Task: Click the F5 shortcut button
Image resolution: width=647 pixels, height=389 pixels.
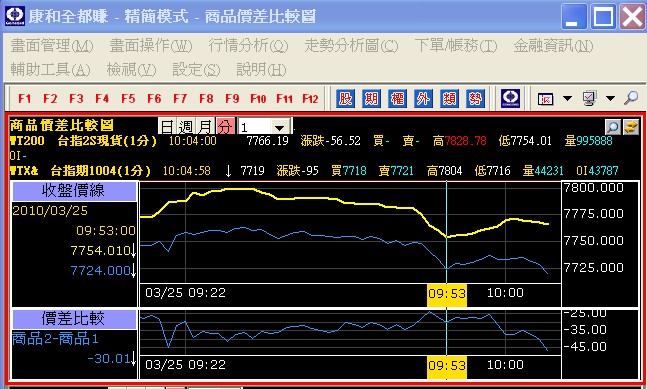Action: [128, 99]
